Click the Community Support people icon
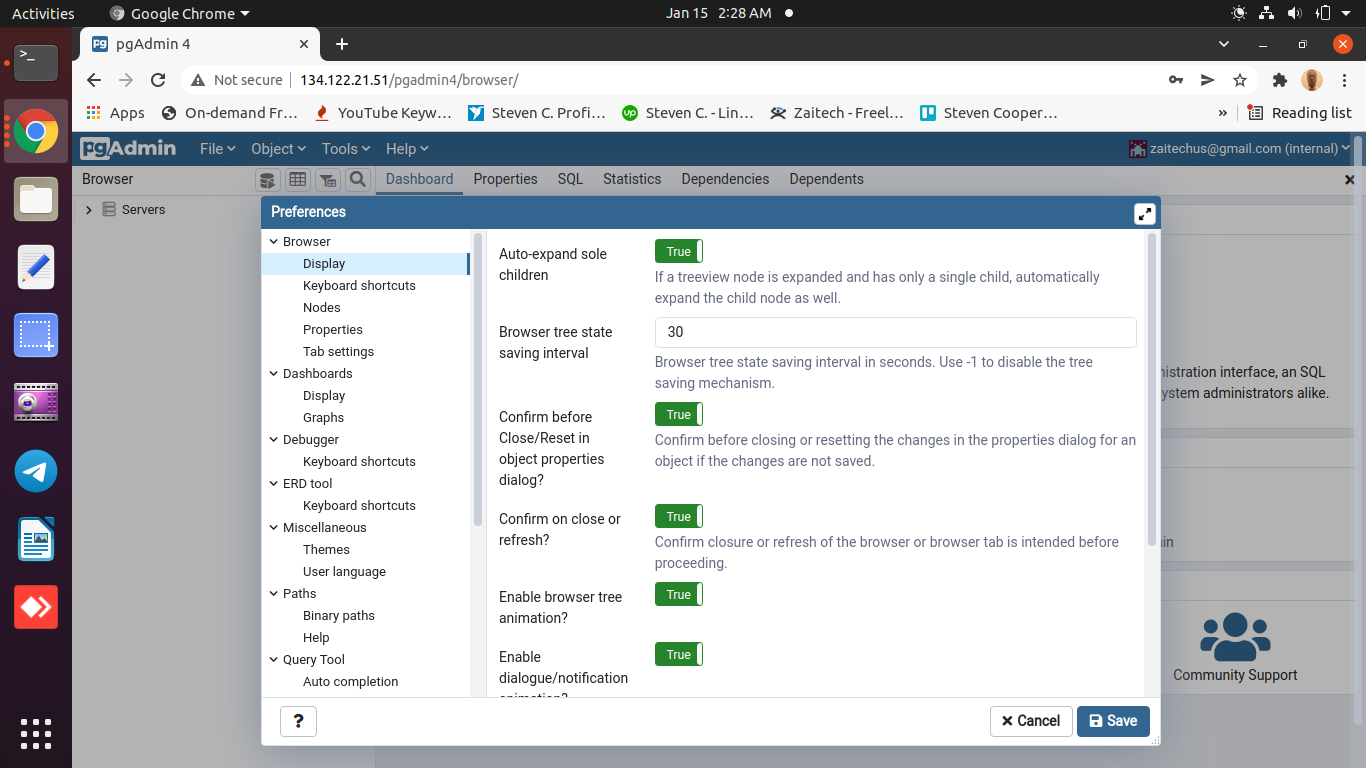 [x=1235, y=637]
